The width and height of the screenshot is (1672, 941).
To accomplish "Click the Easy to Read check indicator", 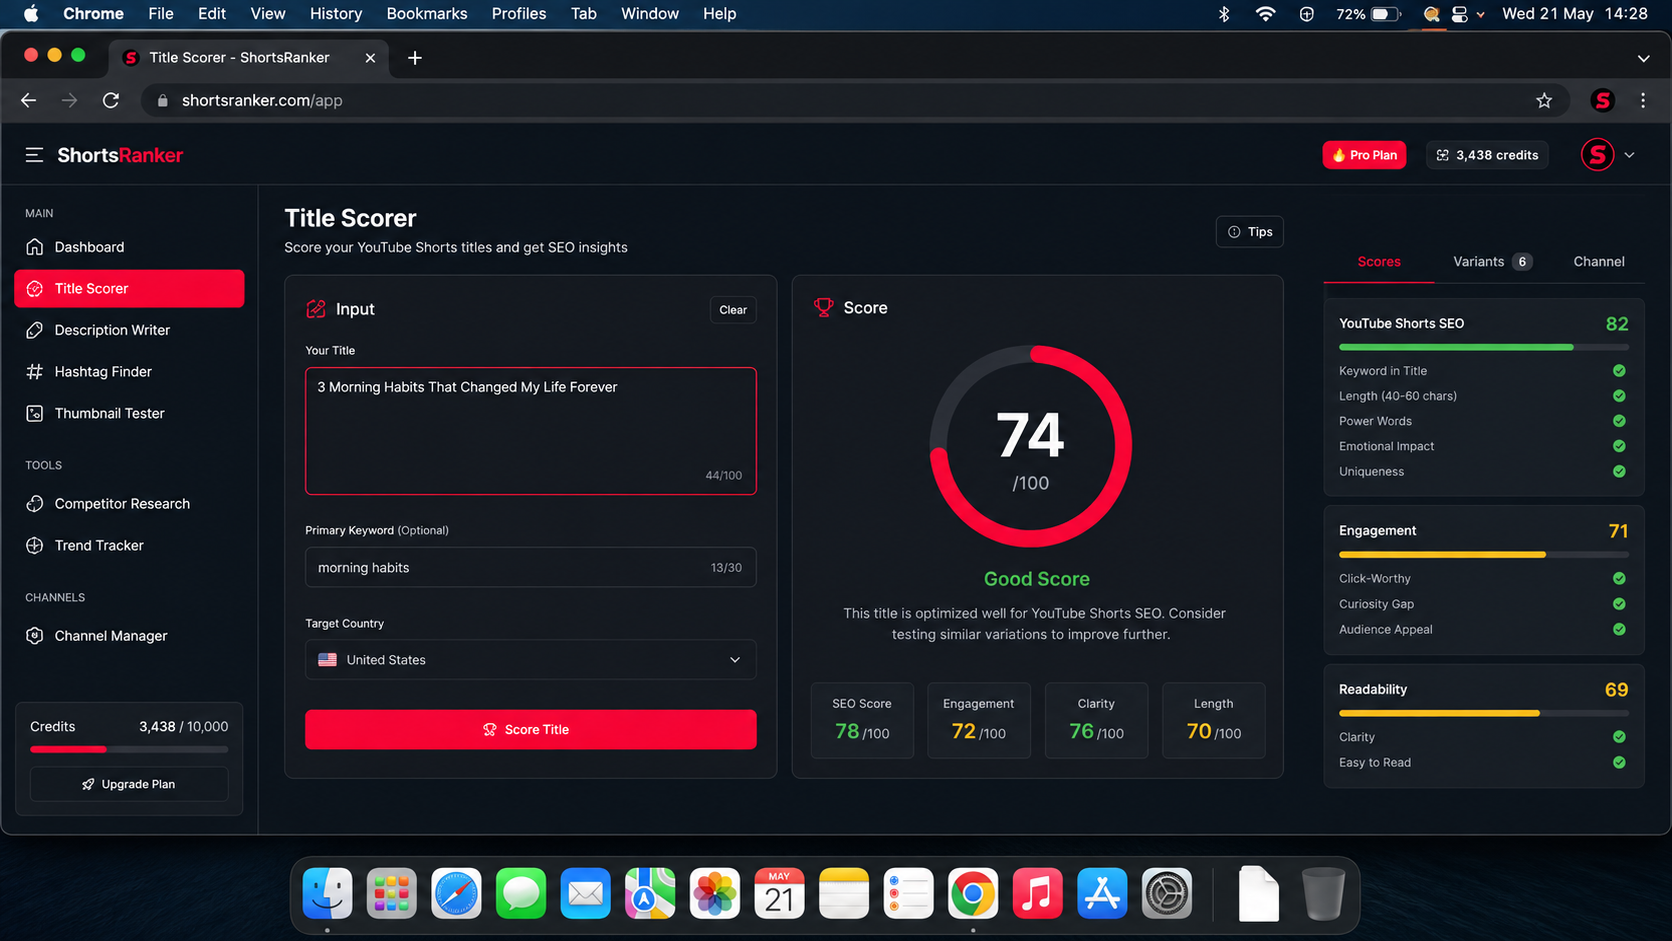I will 1619,762.
